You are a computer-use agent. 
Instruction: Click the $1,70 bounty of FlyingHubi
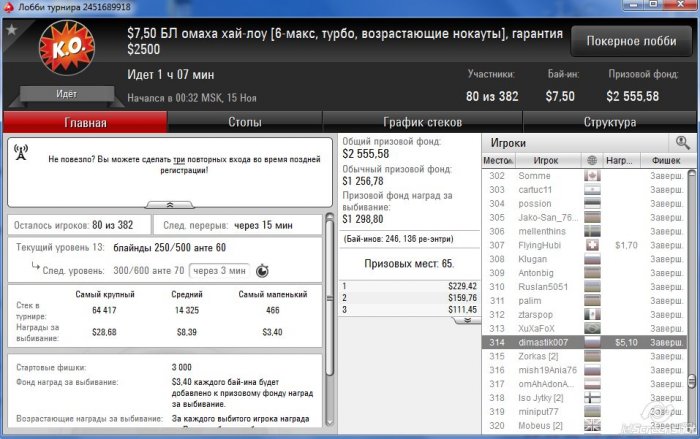point(626,245)
